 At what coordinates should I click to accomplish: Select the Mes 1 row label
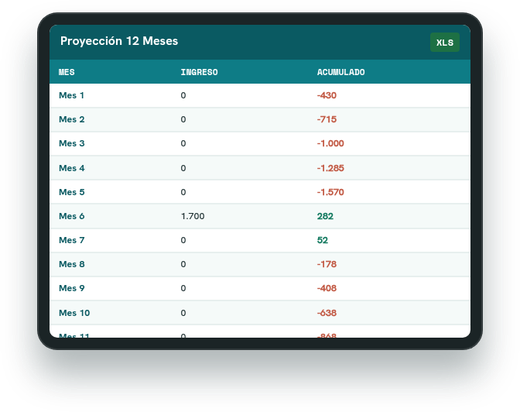tap(71, 95)
